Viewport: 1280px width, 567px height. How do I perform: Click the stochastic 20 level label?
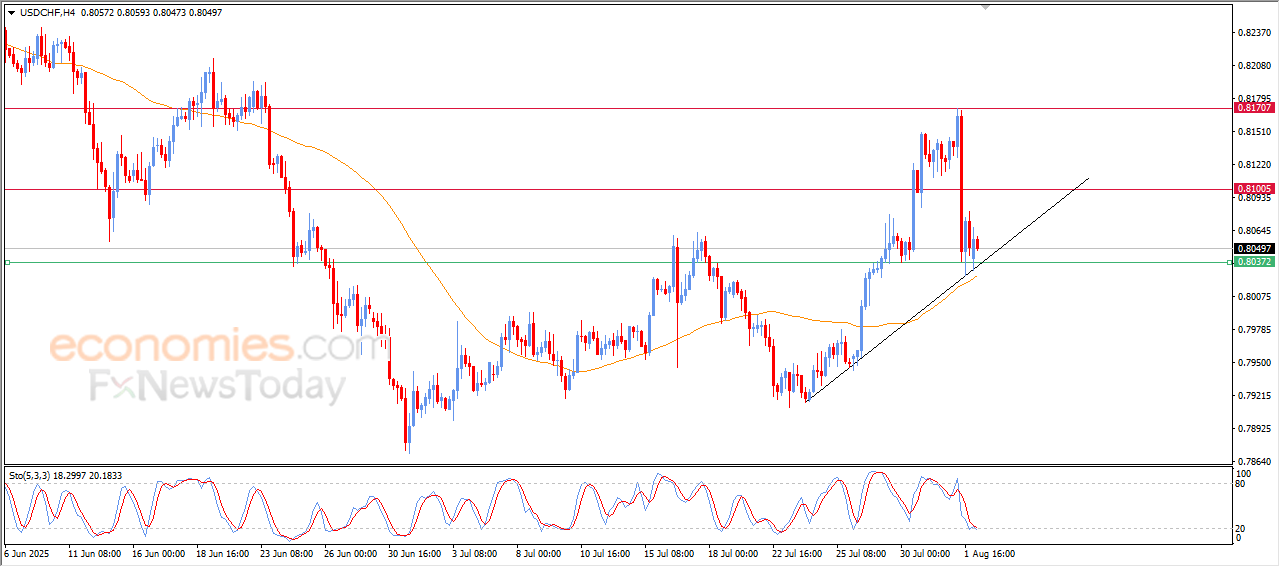(x=1241, y=527)
